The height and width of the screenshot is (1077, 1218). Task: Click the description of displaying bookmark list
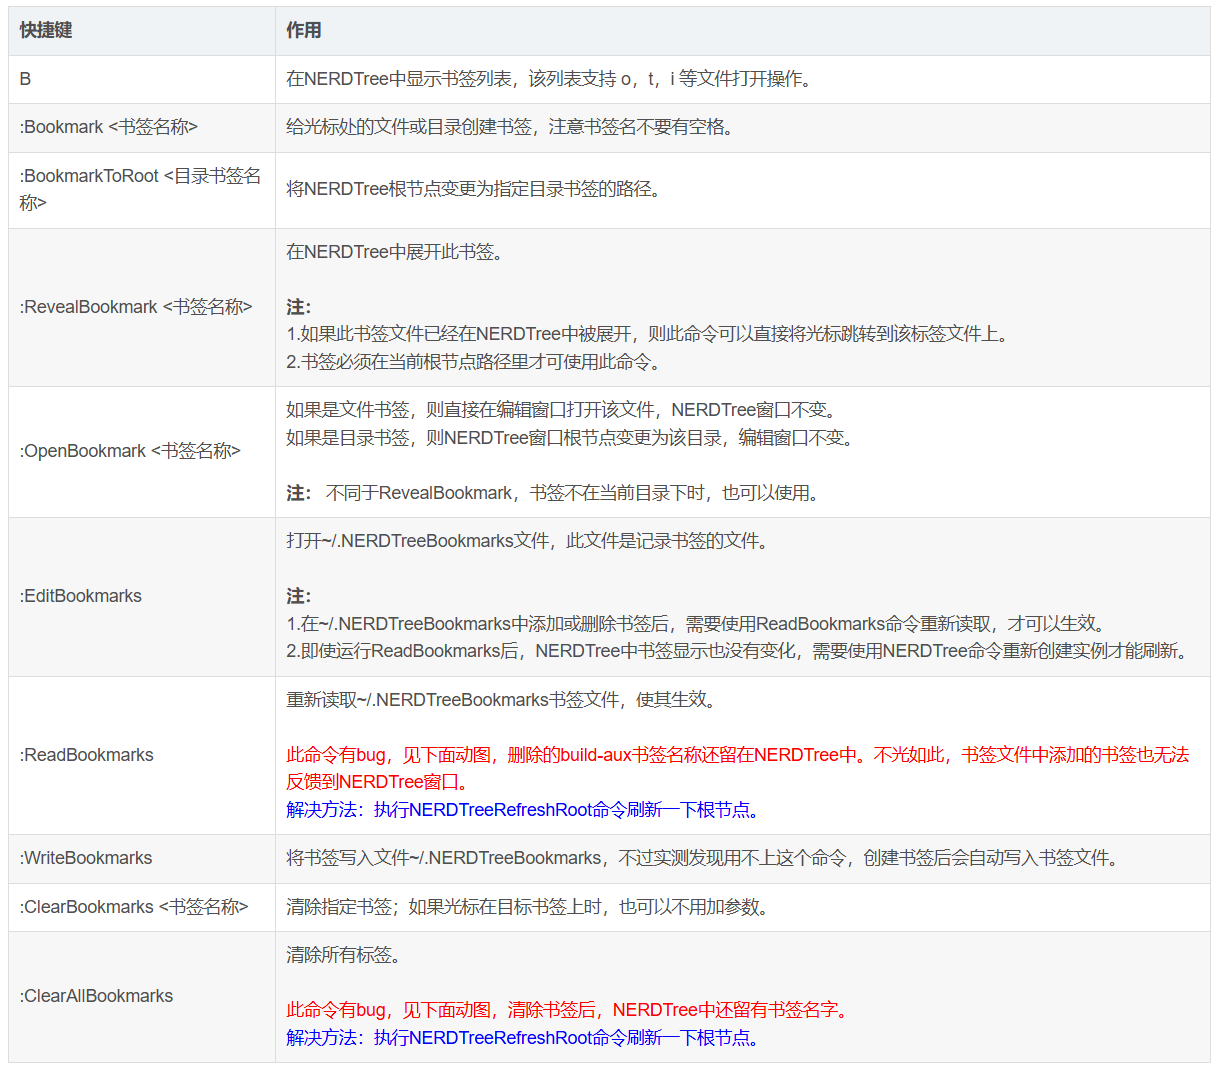(x=551, y=79)
